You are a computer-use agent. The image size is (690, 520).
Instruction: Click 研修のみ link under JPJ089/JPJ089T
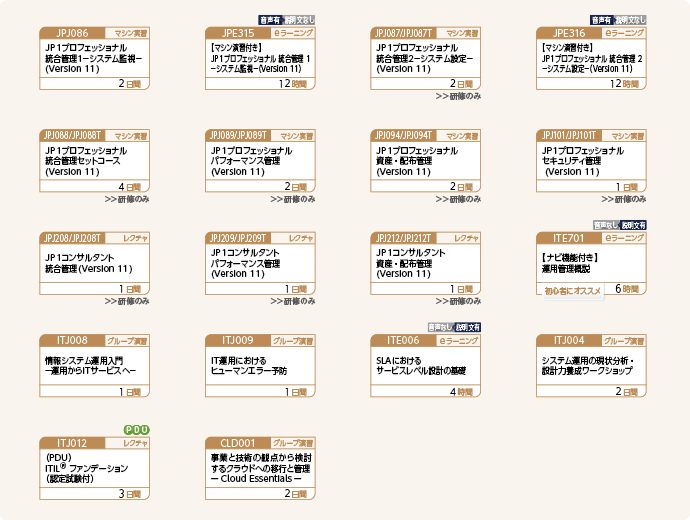point(293,199)
